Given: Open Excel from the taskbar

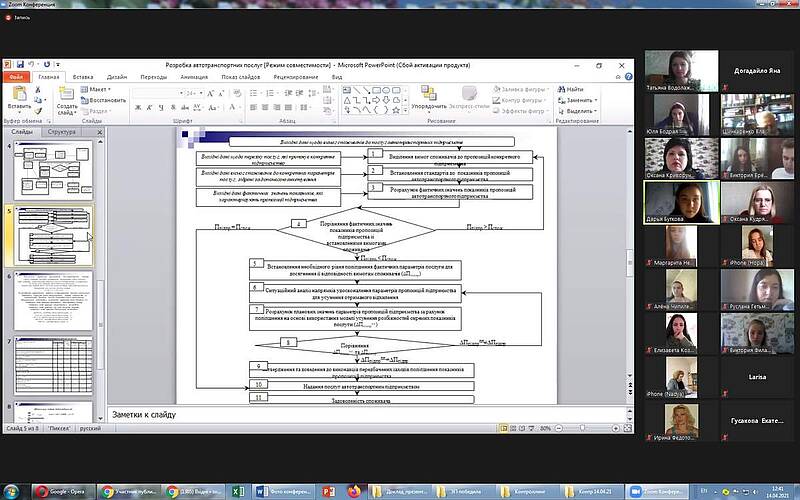Looking at the screenshot, I should 238,491.
